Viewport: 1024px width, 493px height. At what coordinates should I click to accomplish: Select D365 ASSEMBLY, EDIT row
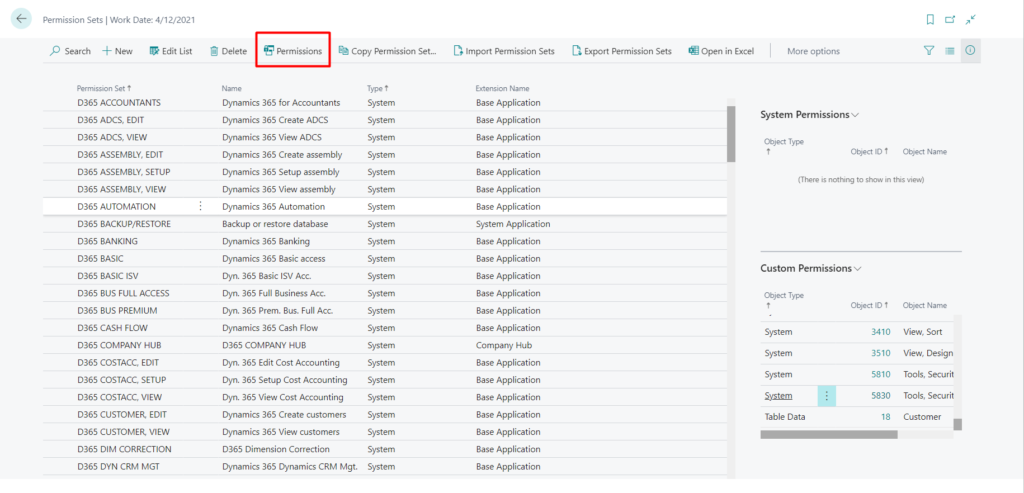tap(385, 155)
